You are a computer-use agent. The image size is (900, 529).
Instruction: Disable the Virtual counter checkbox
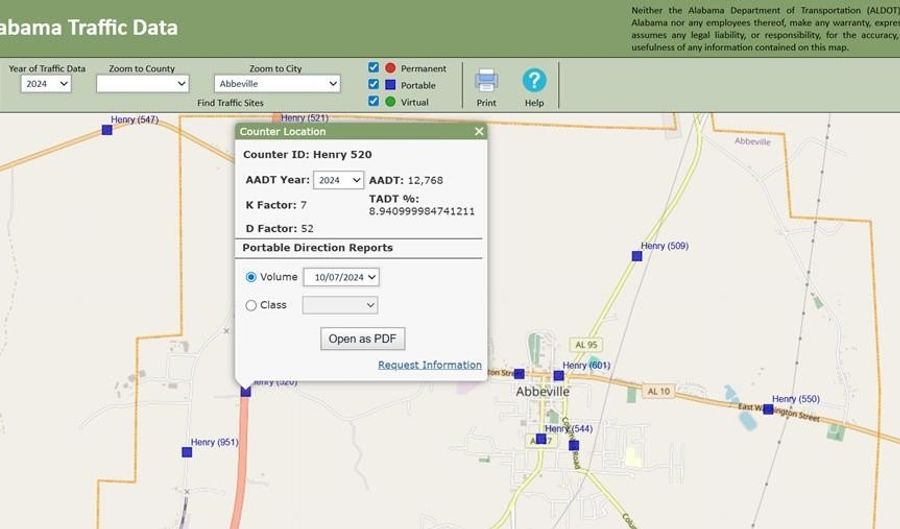tap(374, 101)
